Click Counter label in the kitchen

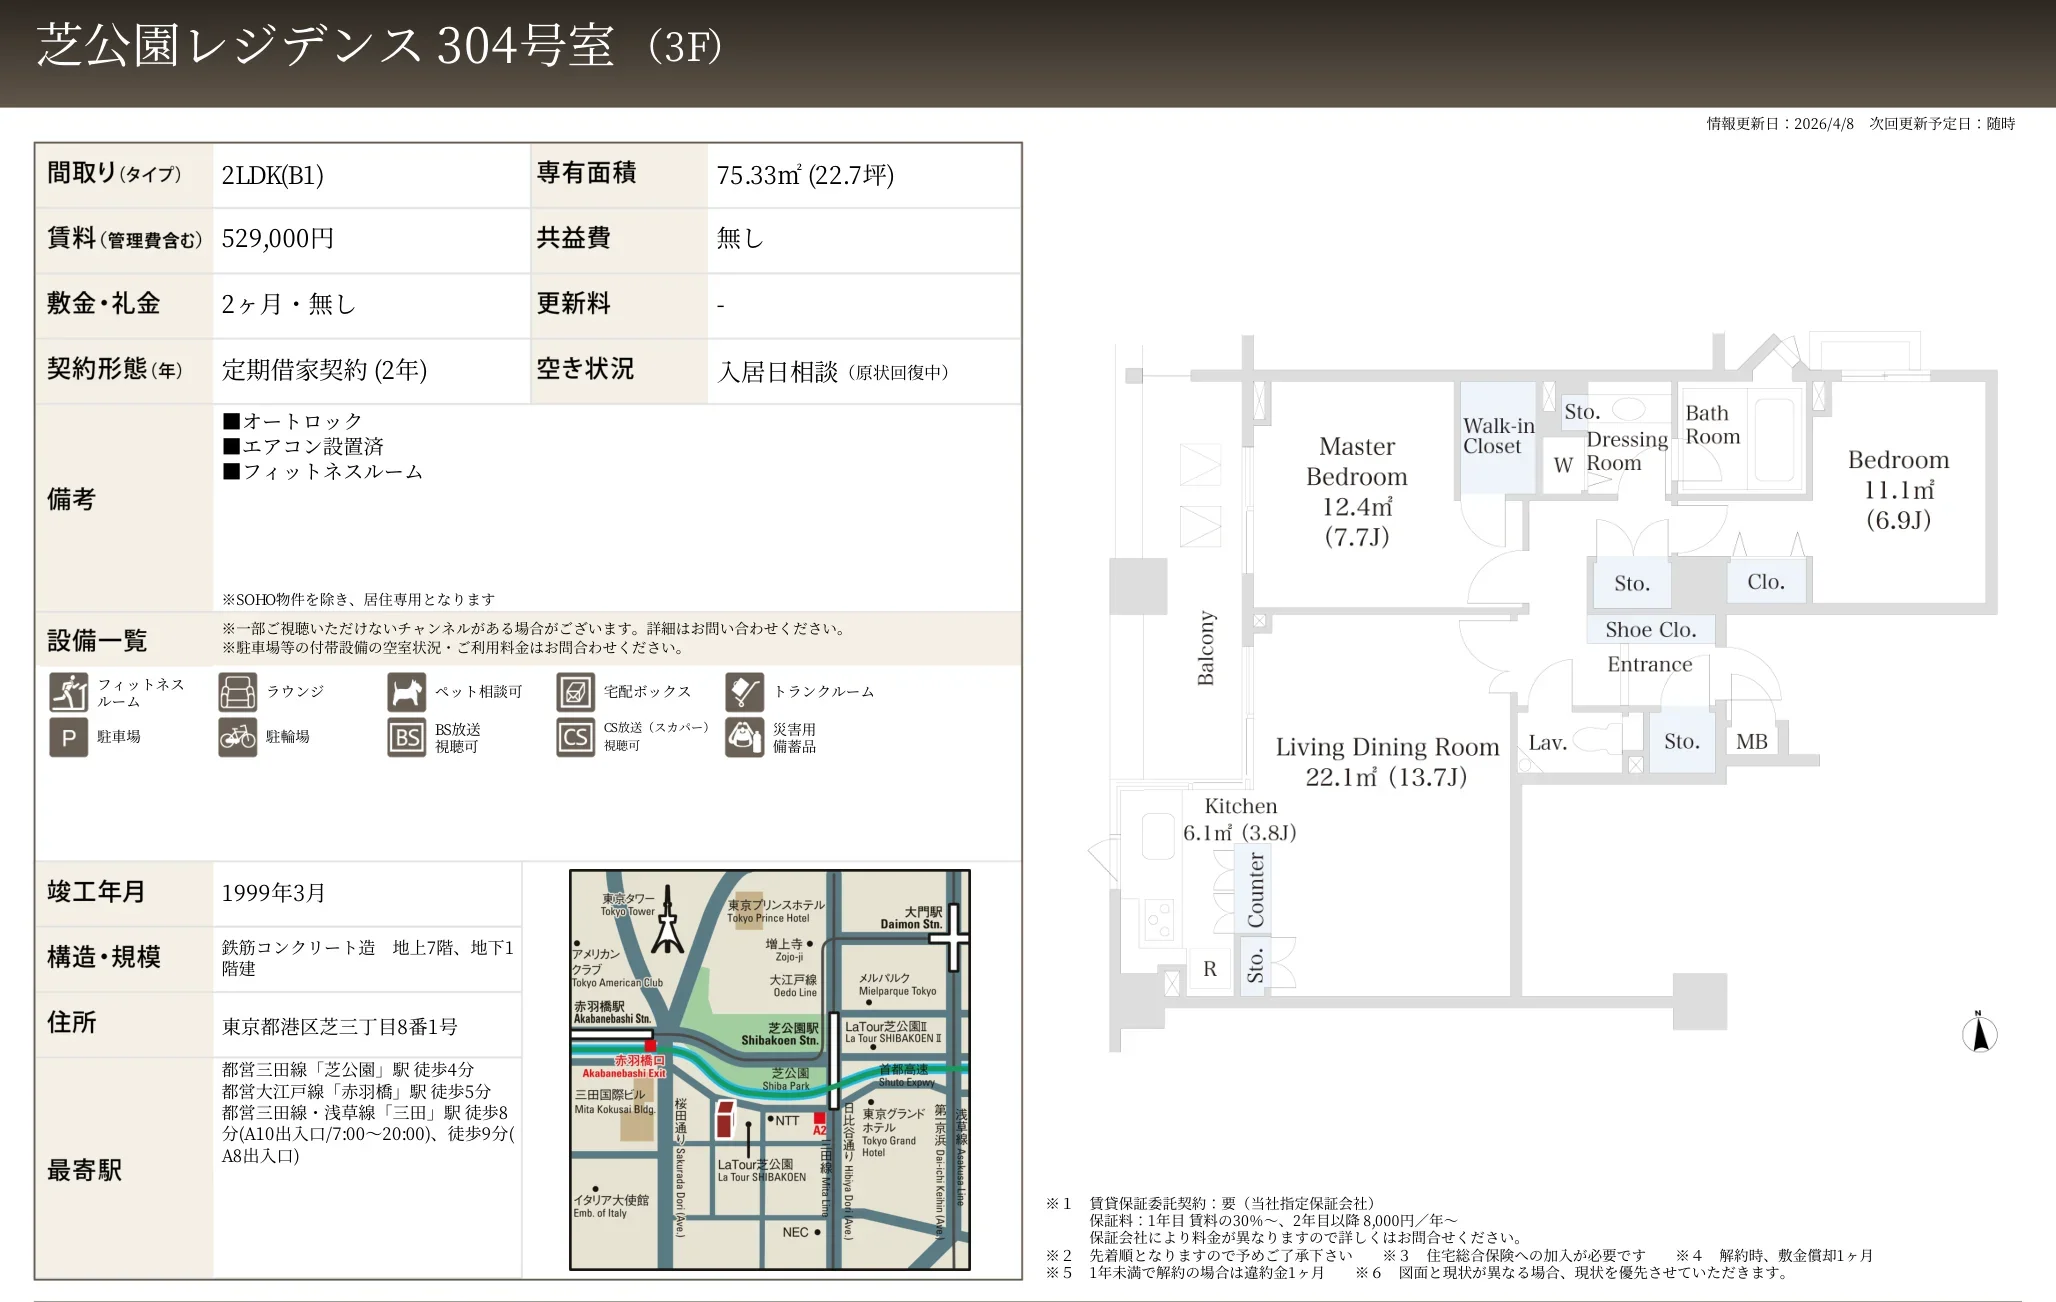(x=1255, y=889)
